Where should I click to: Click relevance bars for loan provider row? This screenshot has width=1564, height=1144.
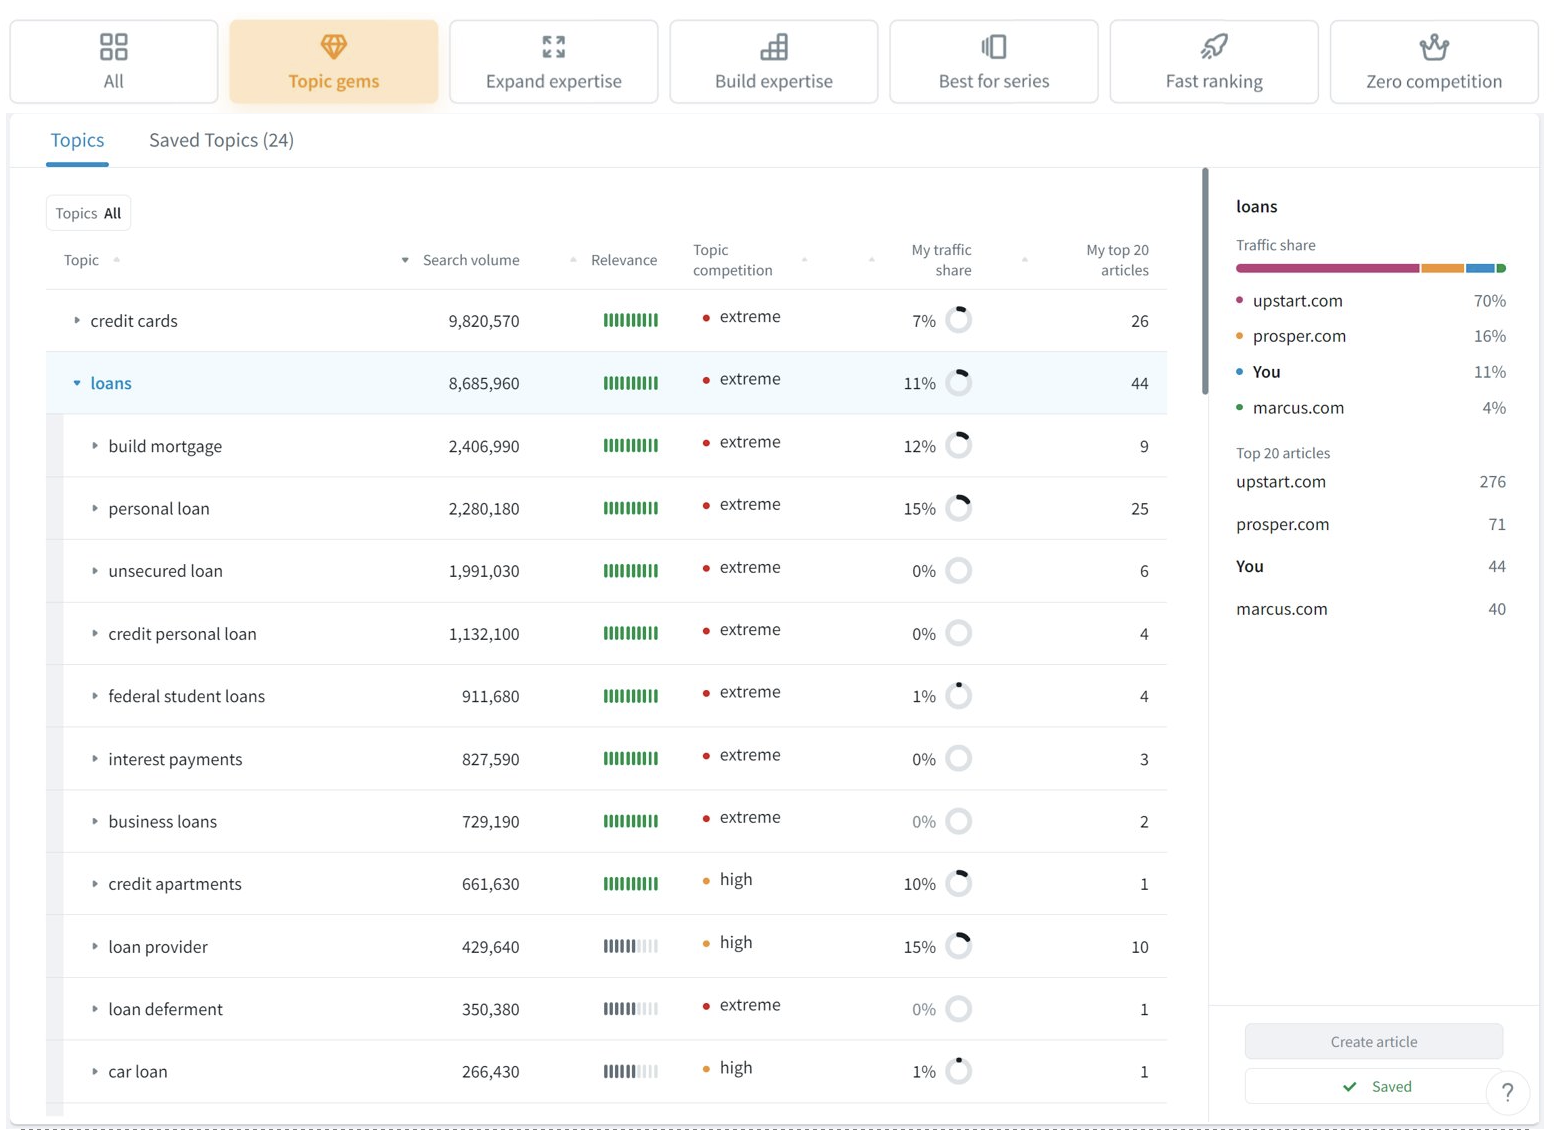(631, 946)
